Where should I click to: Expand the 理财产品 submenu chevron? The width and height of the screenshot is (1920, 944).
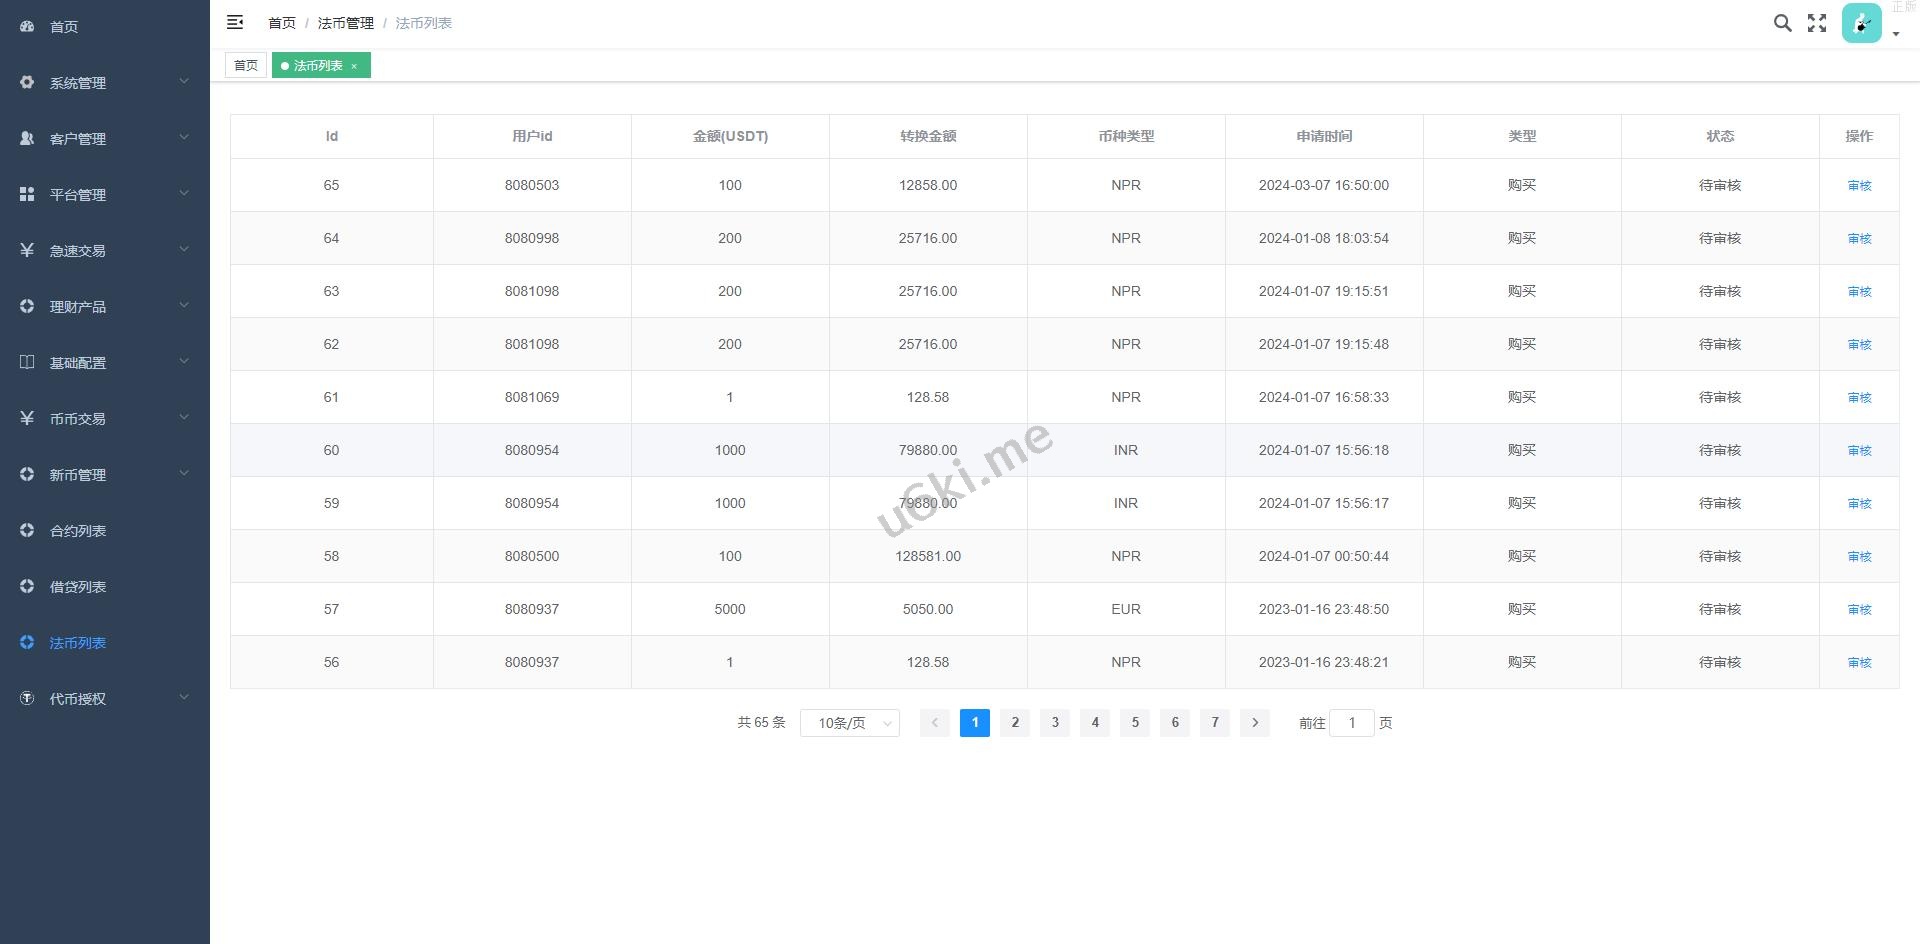[x=184, y=306]
